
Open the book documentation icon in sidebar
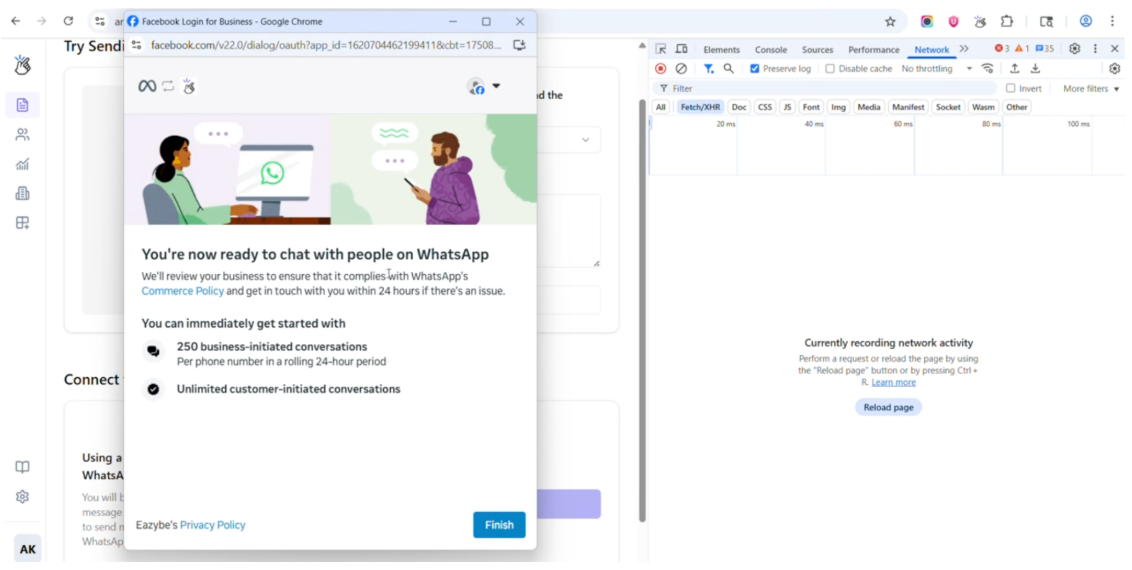click(x=22, y=467)
